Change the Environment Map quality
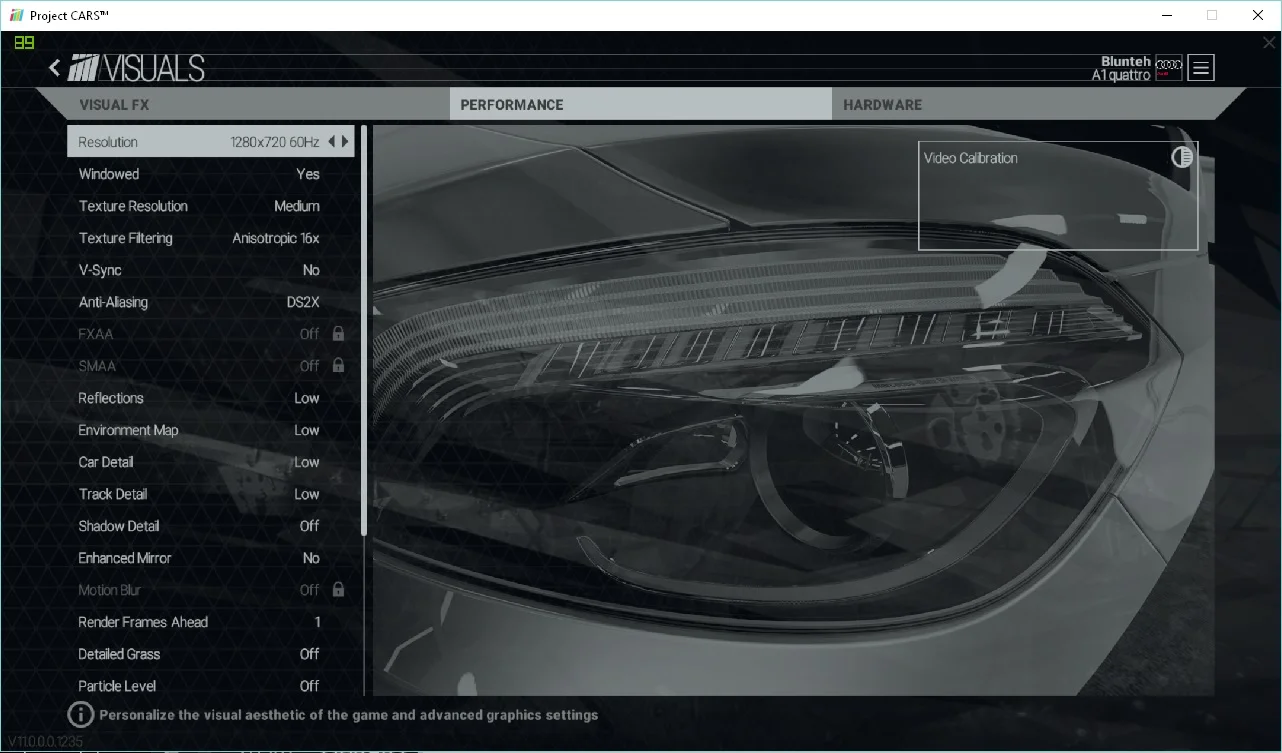 211,430
